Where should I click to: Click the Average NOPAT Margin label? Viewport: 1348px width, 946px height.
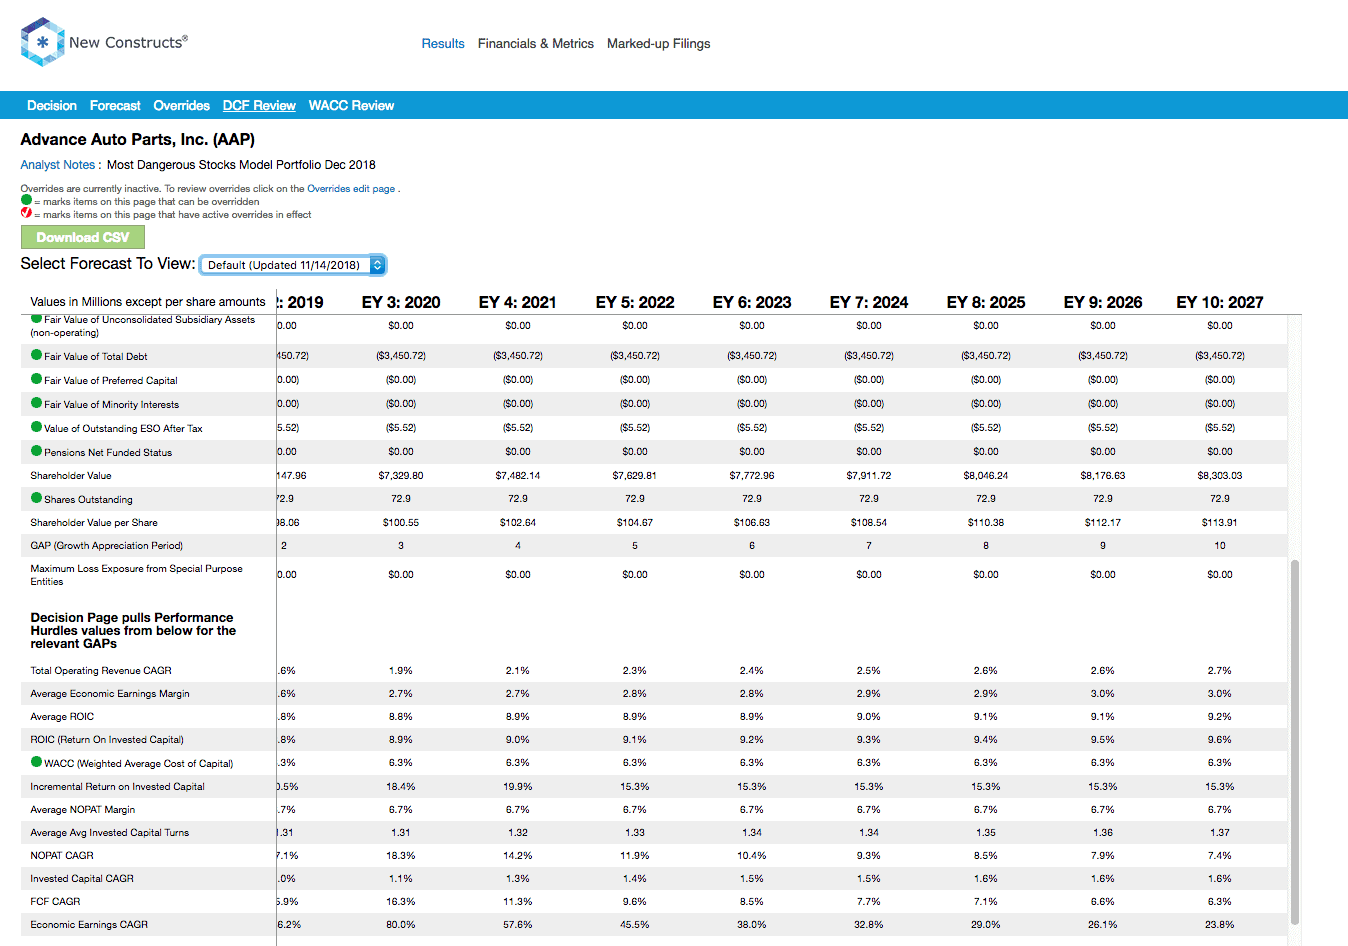(x=83, y=809)
